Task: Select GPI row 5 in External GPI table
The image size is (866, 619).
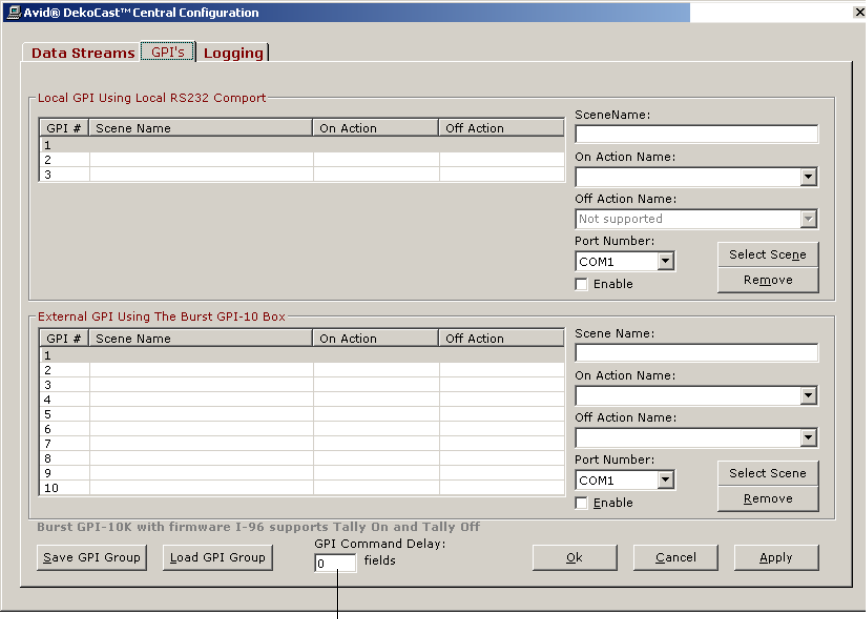Action: (x=302, y=414)
